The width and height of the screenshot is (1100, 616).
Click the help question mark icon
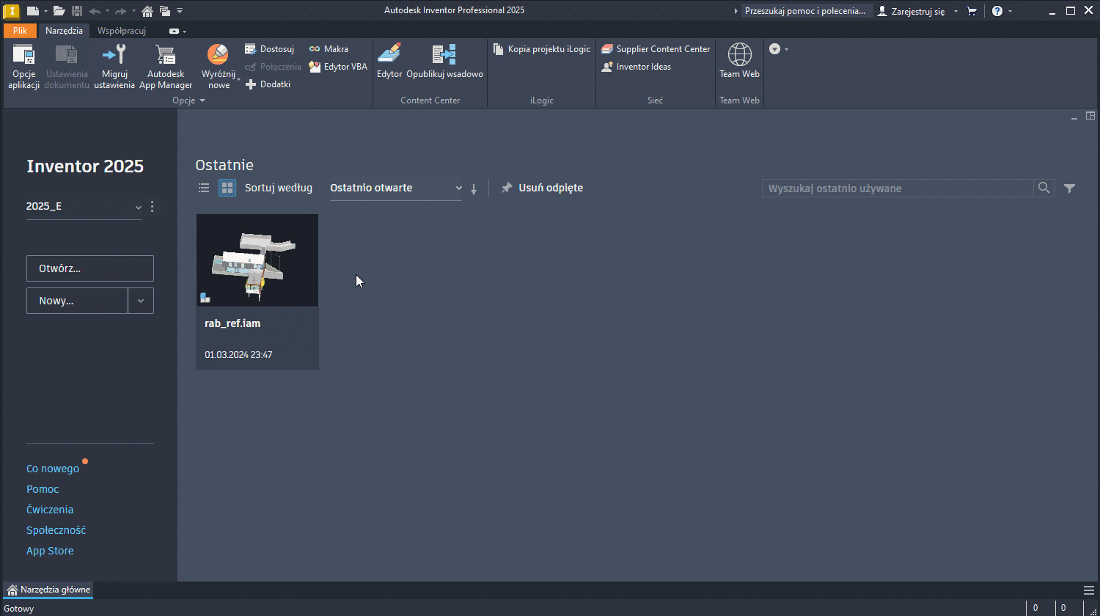pyautogui.click(x=997, y=11)
